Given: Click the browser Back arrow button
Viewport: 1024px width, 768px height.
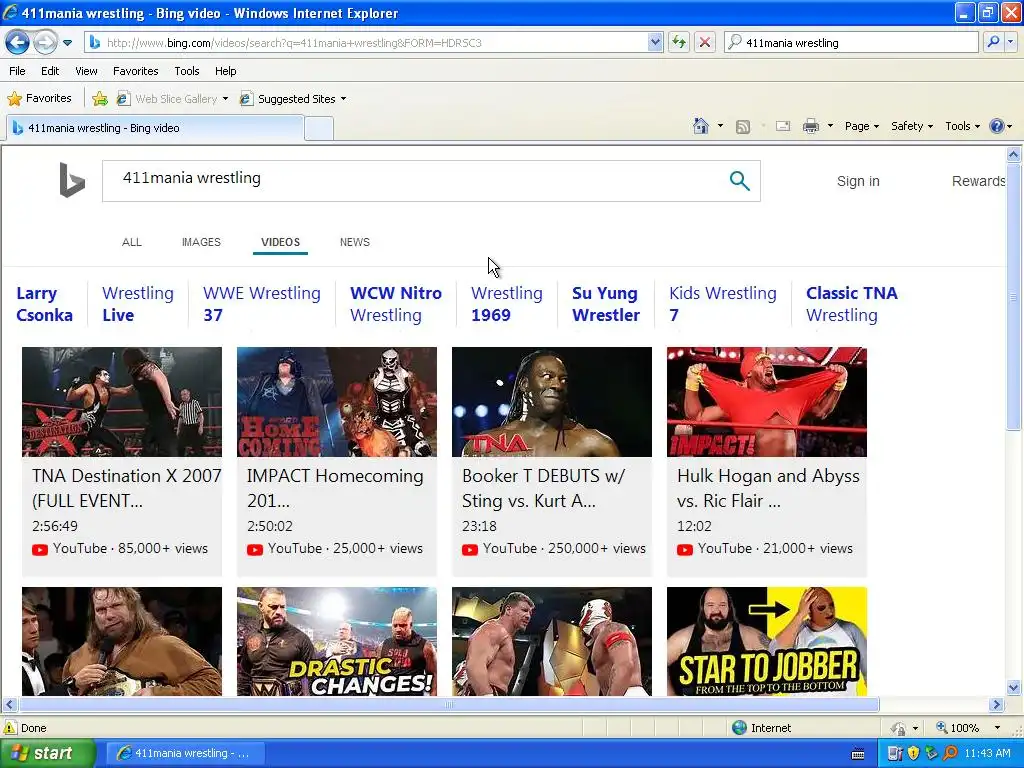Looking at the screenshot, I should click(x=18, y=43).
